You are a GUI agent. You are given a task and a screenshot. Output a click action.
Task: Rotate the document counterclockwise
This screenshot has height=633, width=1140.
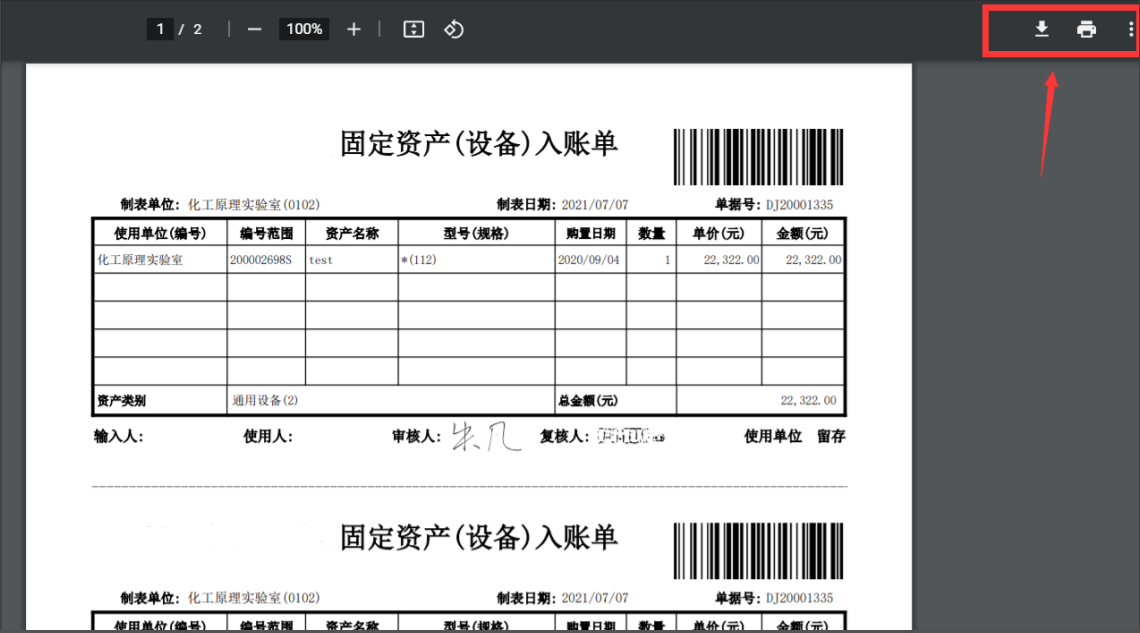pyautogui.click(x=454, y=29)
